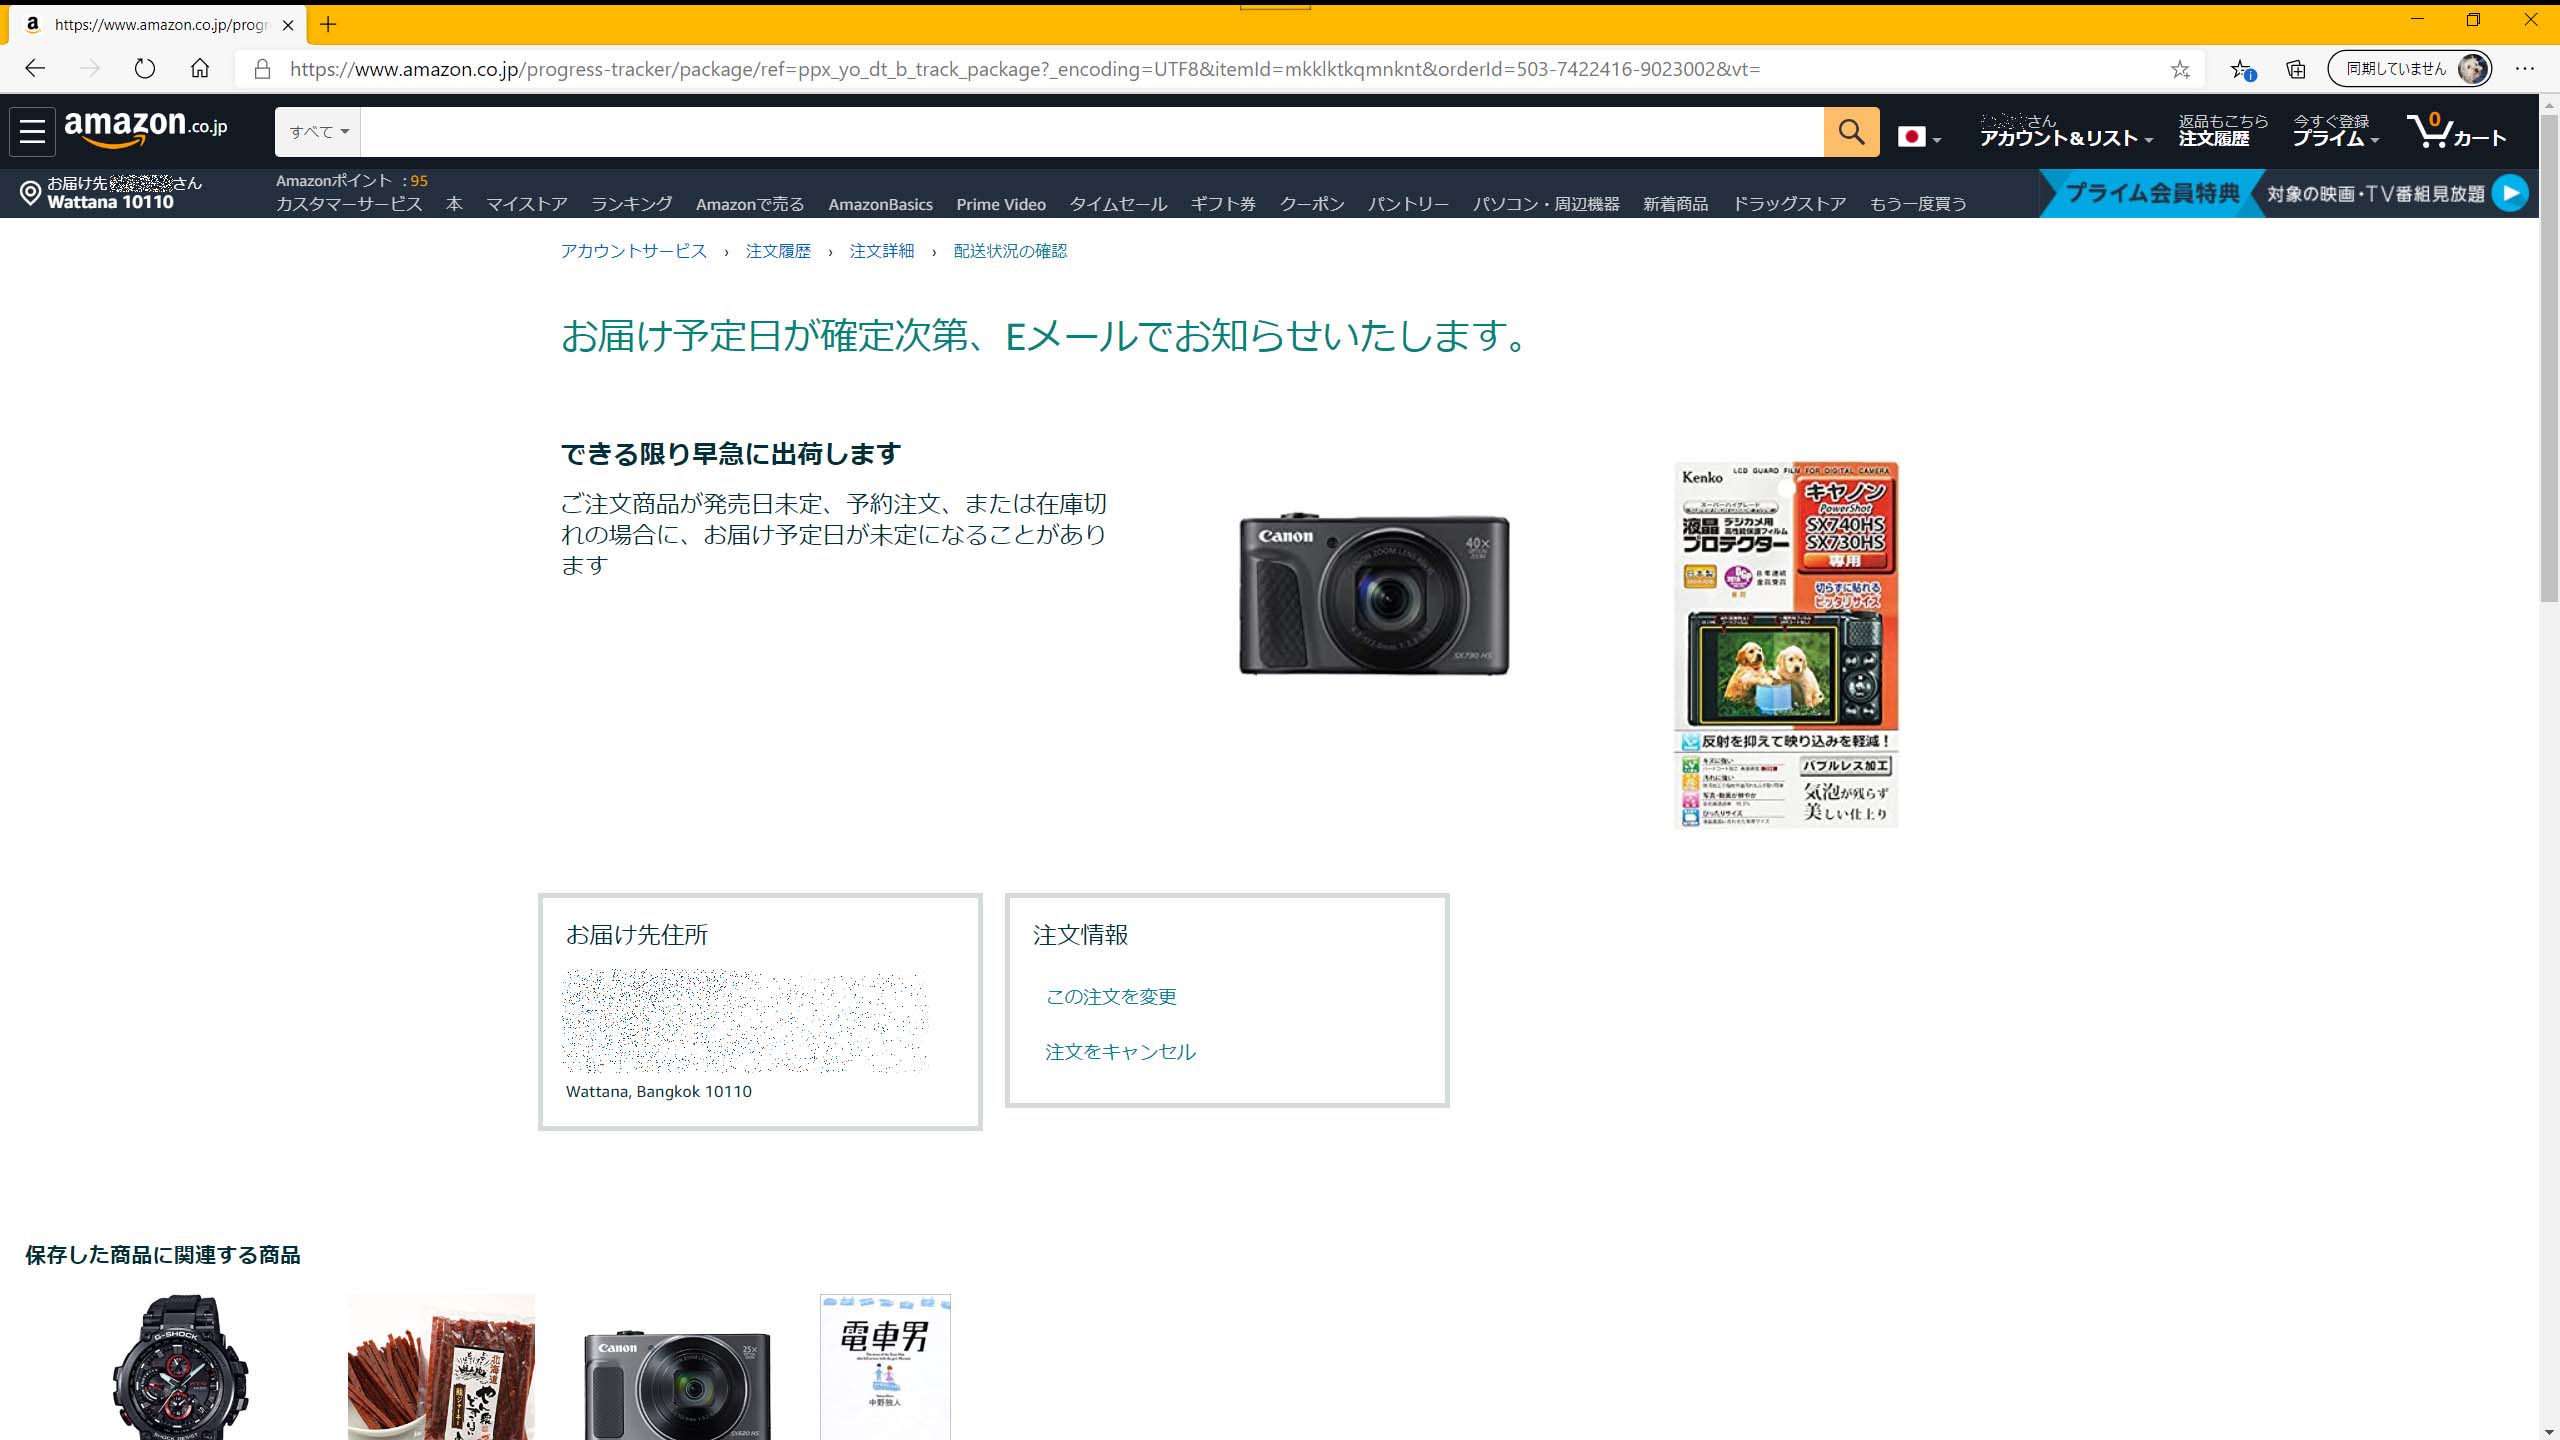Open Amazonで売る nav item
The height and width of the screenshot is (1440, 2560).
click(750, 204)
